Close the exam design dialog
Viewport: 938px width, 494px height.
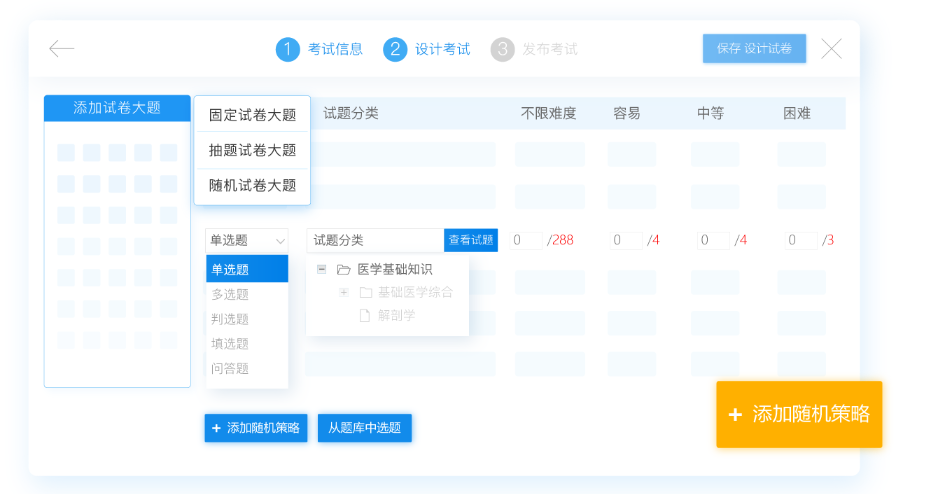832,48
